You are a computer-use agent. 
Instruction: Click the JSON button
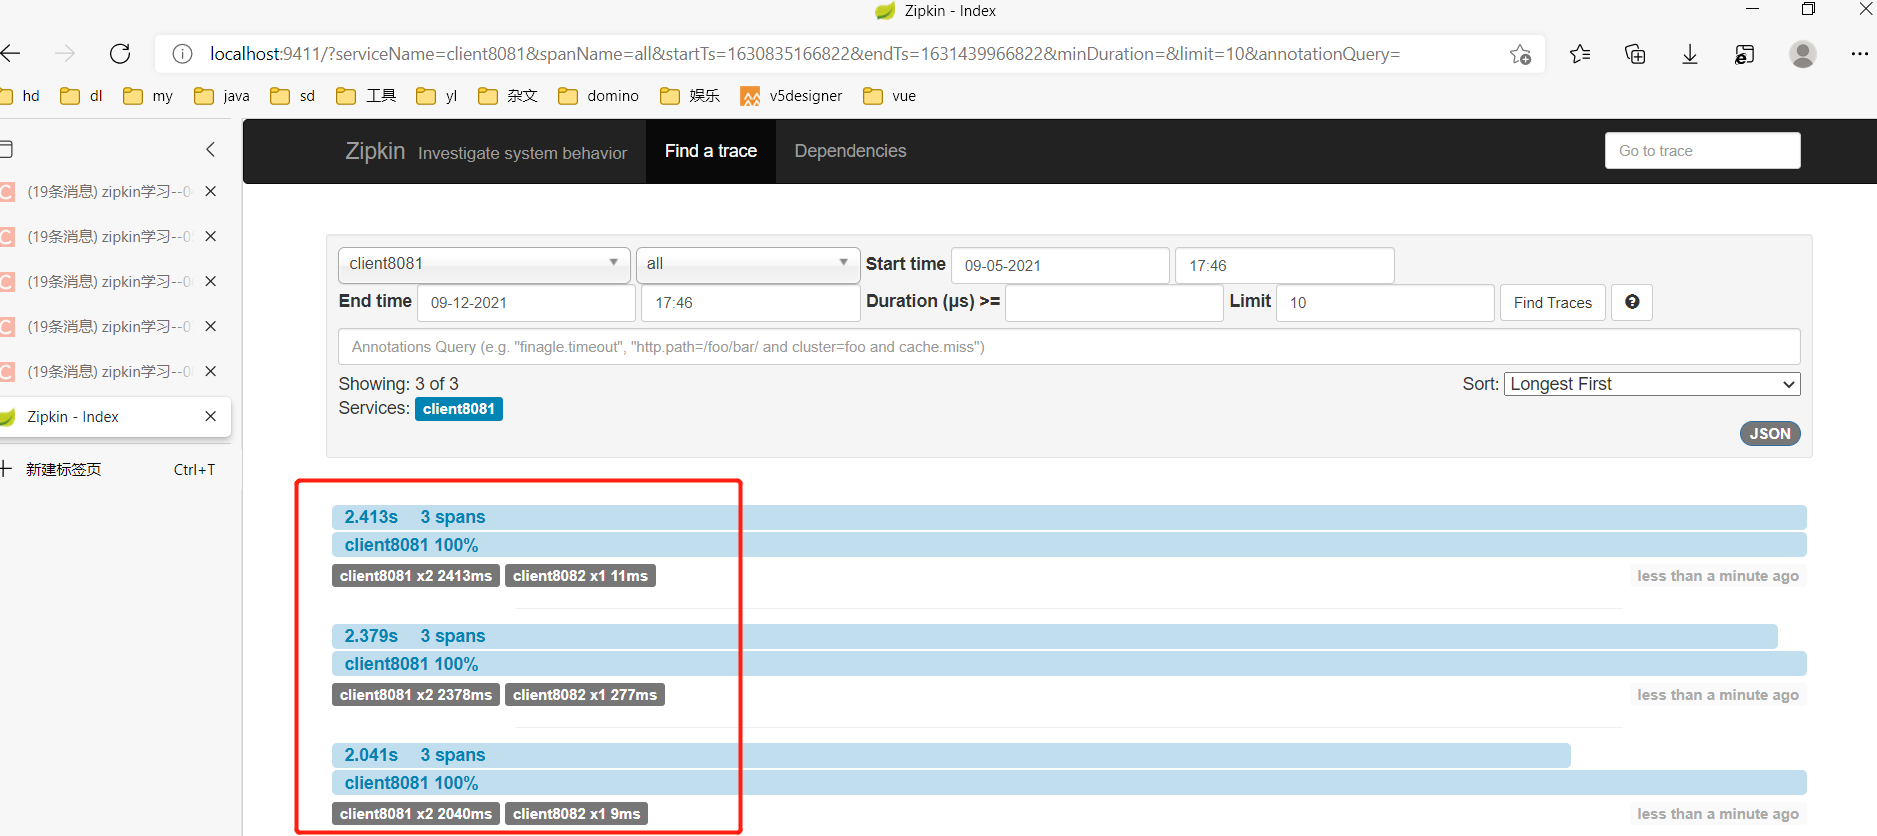click(1770, 433)
